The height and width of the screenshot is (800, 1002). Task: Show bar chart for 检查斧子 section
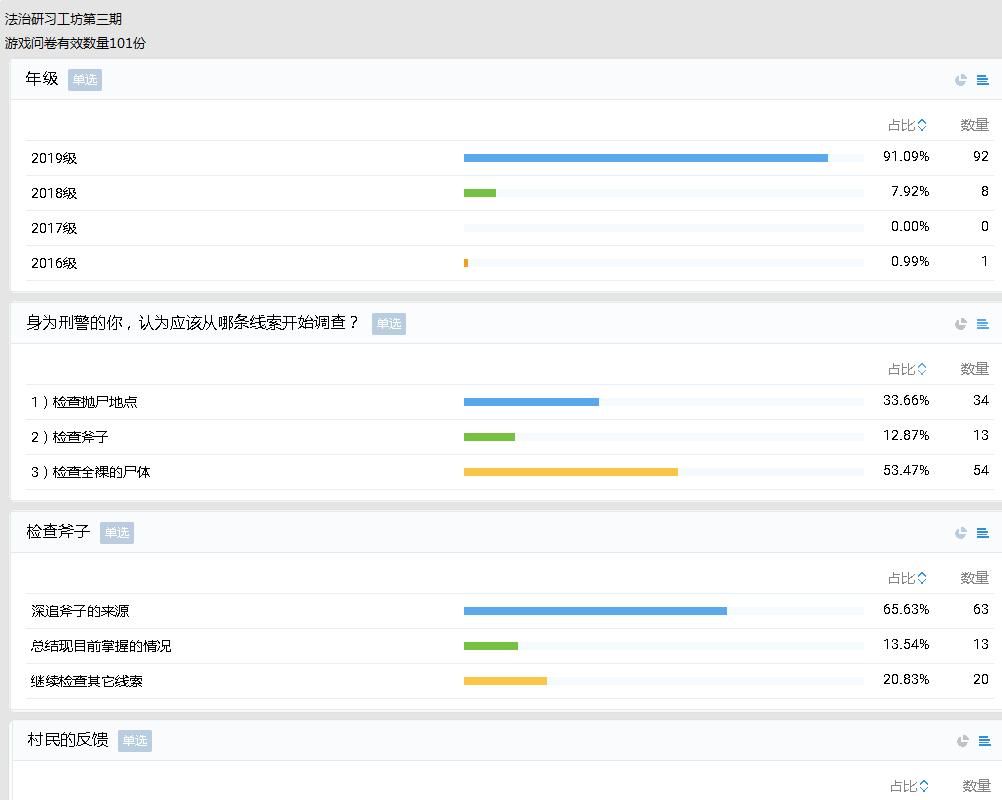pos(983,533)
